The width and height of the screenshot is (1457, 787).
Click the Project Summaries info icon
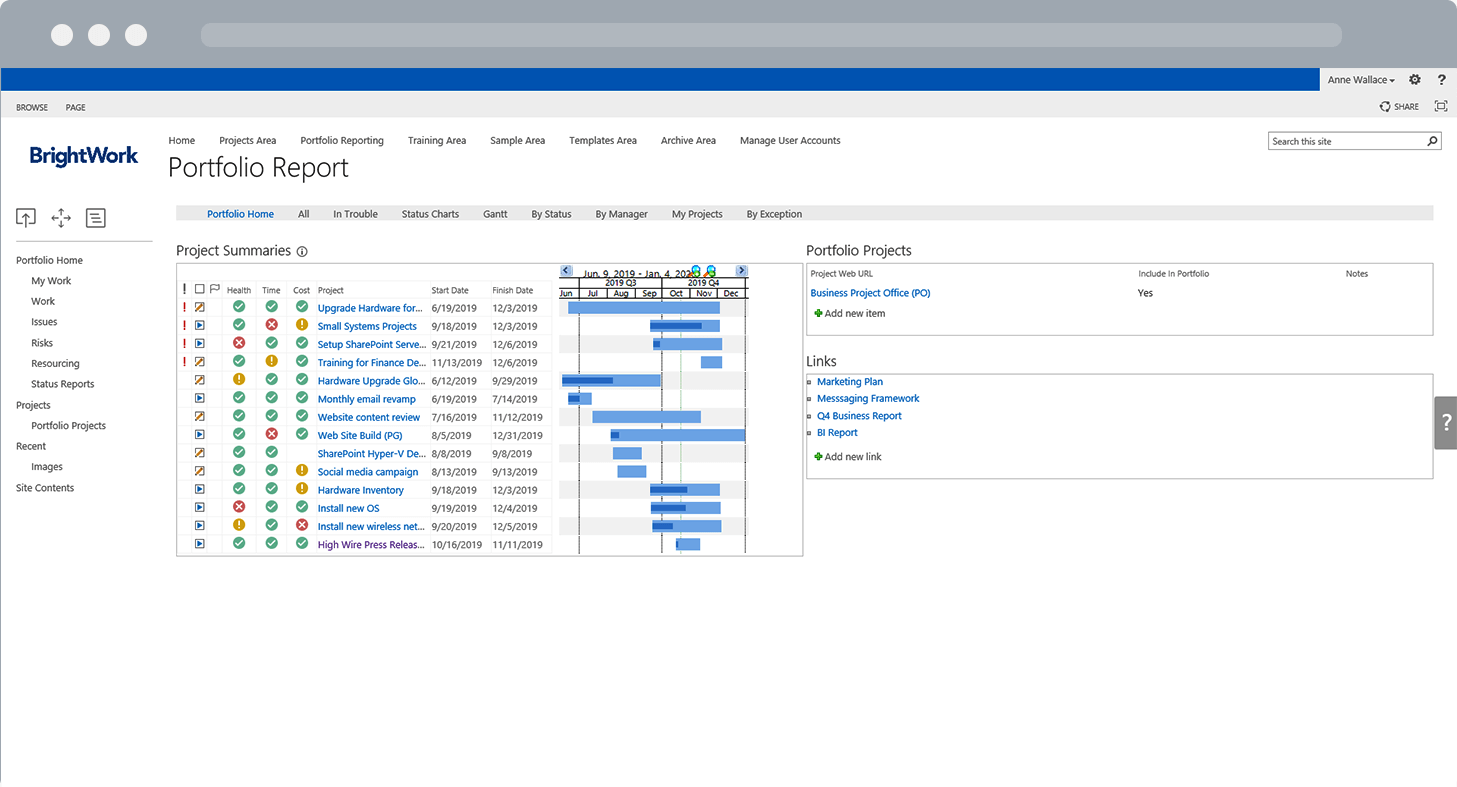(x=302, y=252)
